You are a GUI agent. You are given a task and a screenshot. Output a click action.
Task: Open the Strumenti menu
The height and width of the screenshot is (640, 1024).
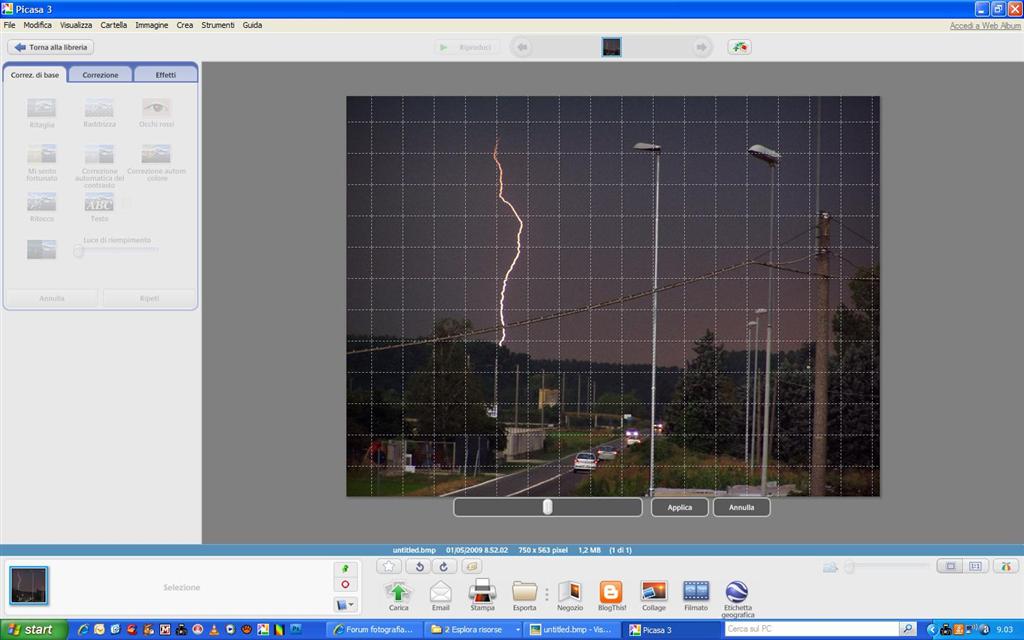point(217,25)
